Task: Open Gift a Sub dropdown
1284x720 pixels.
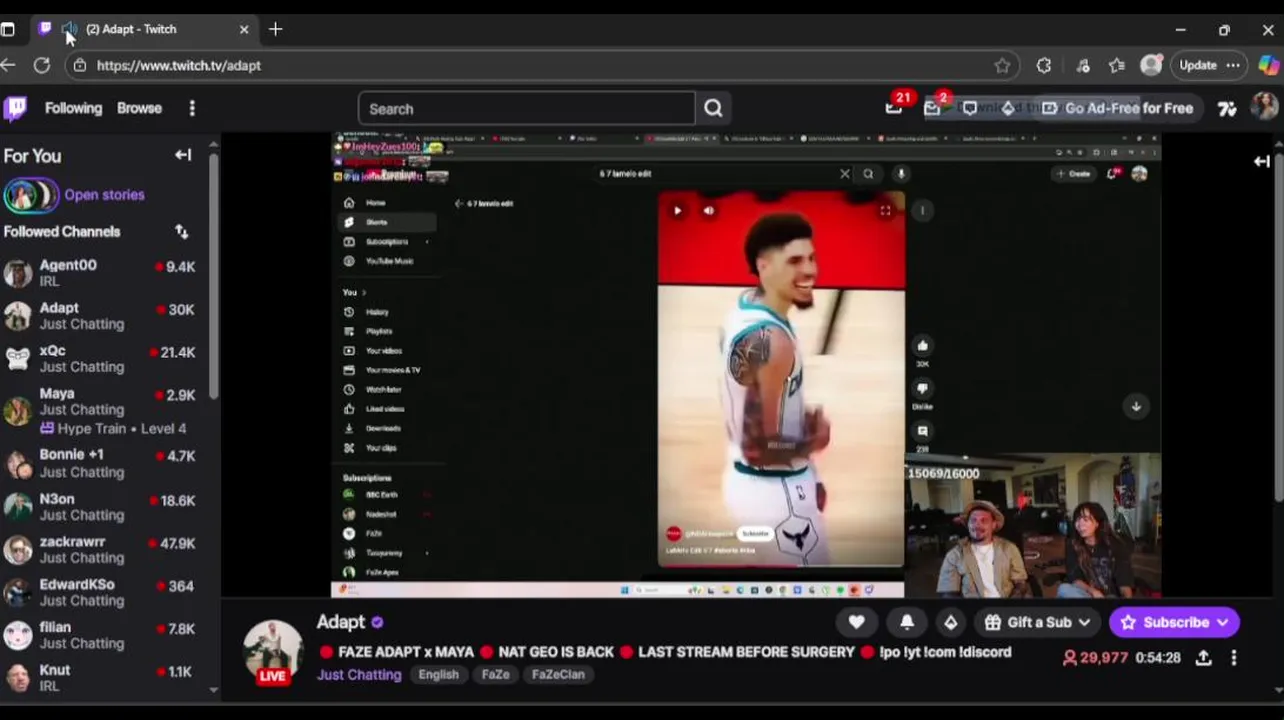Action: (1038, 622)
